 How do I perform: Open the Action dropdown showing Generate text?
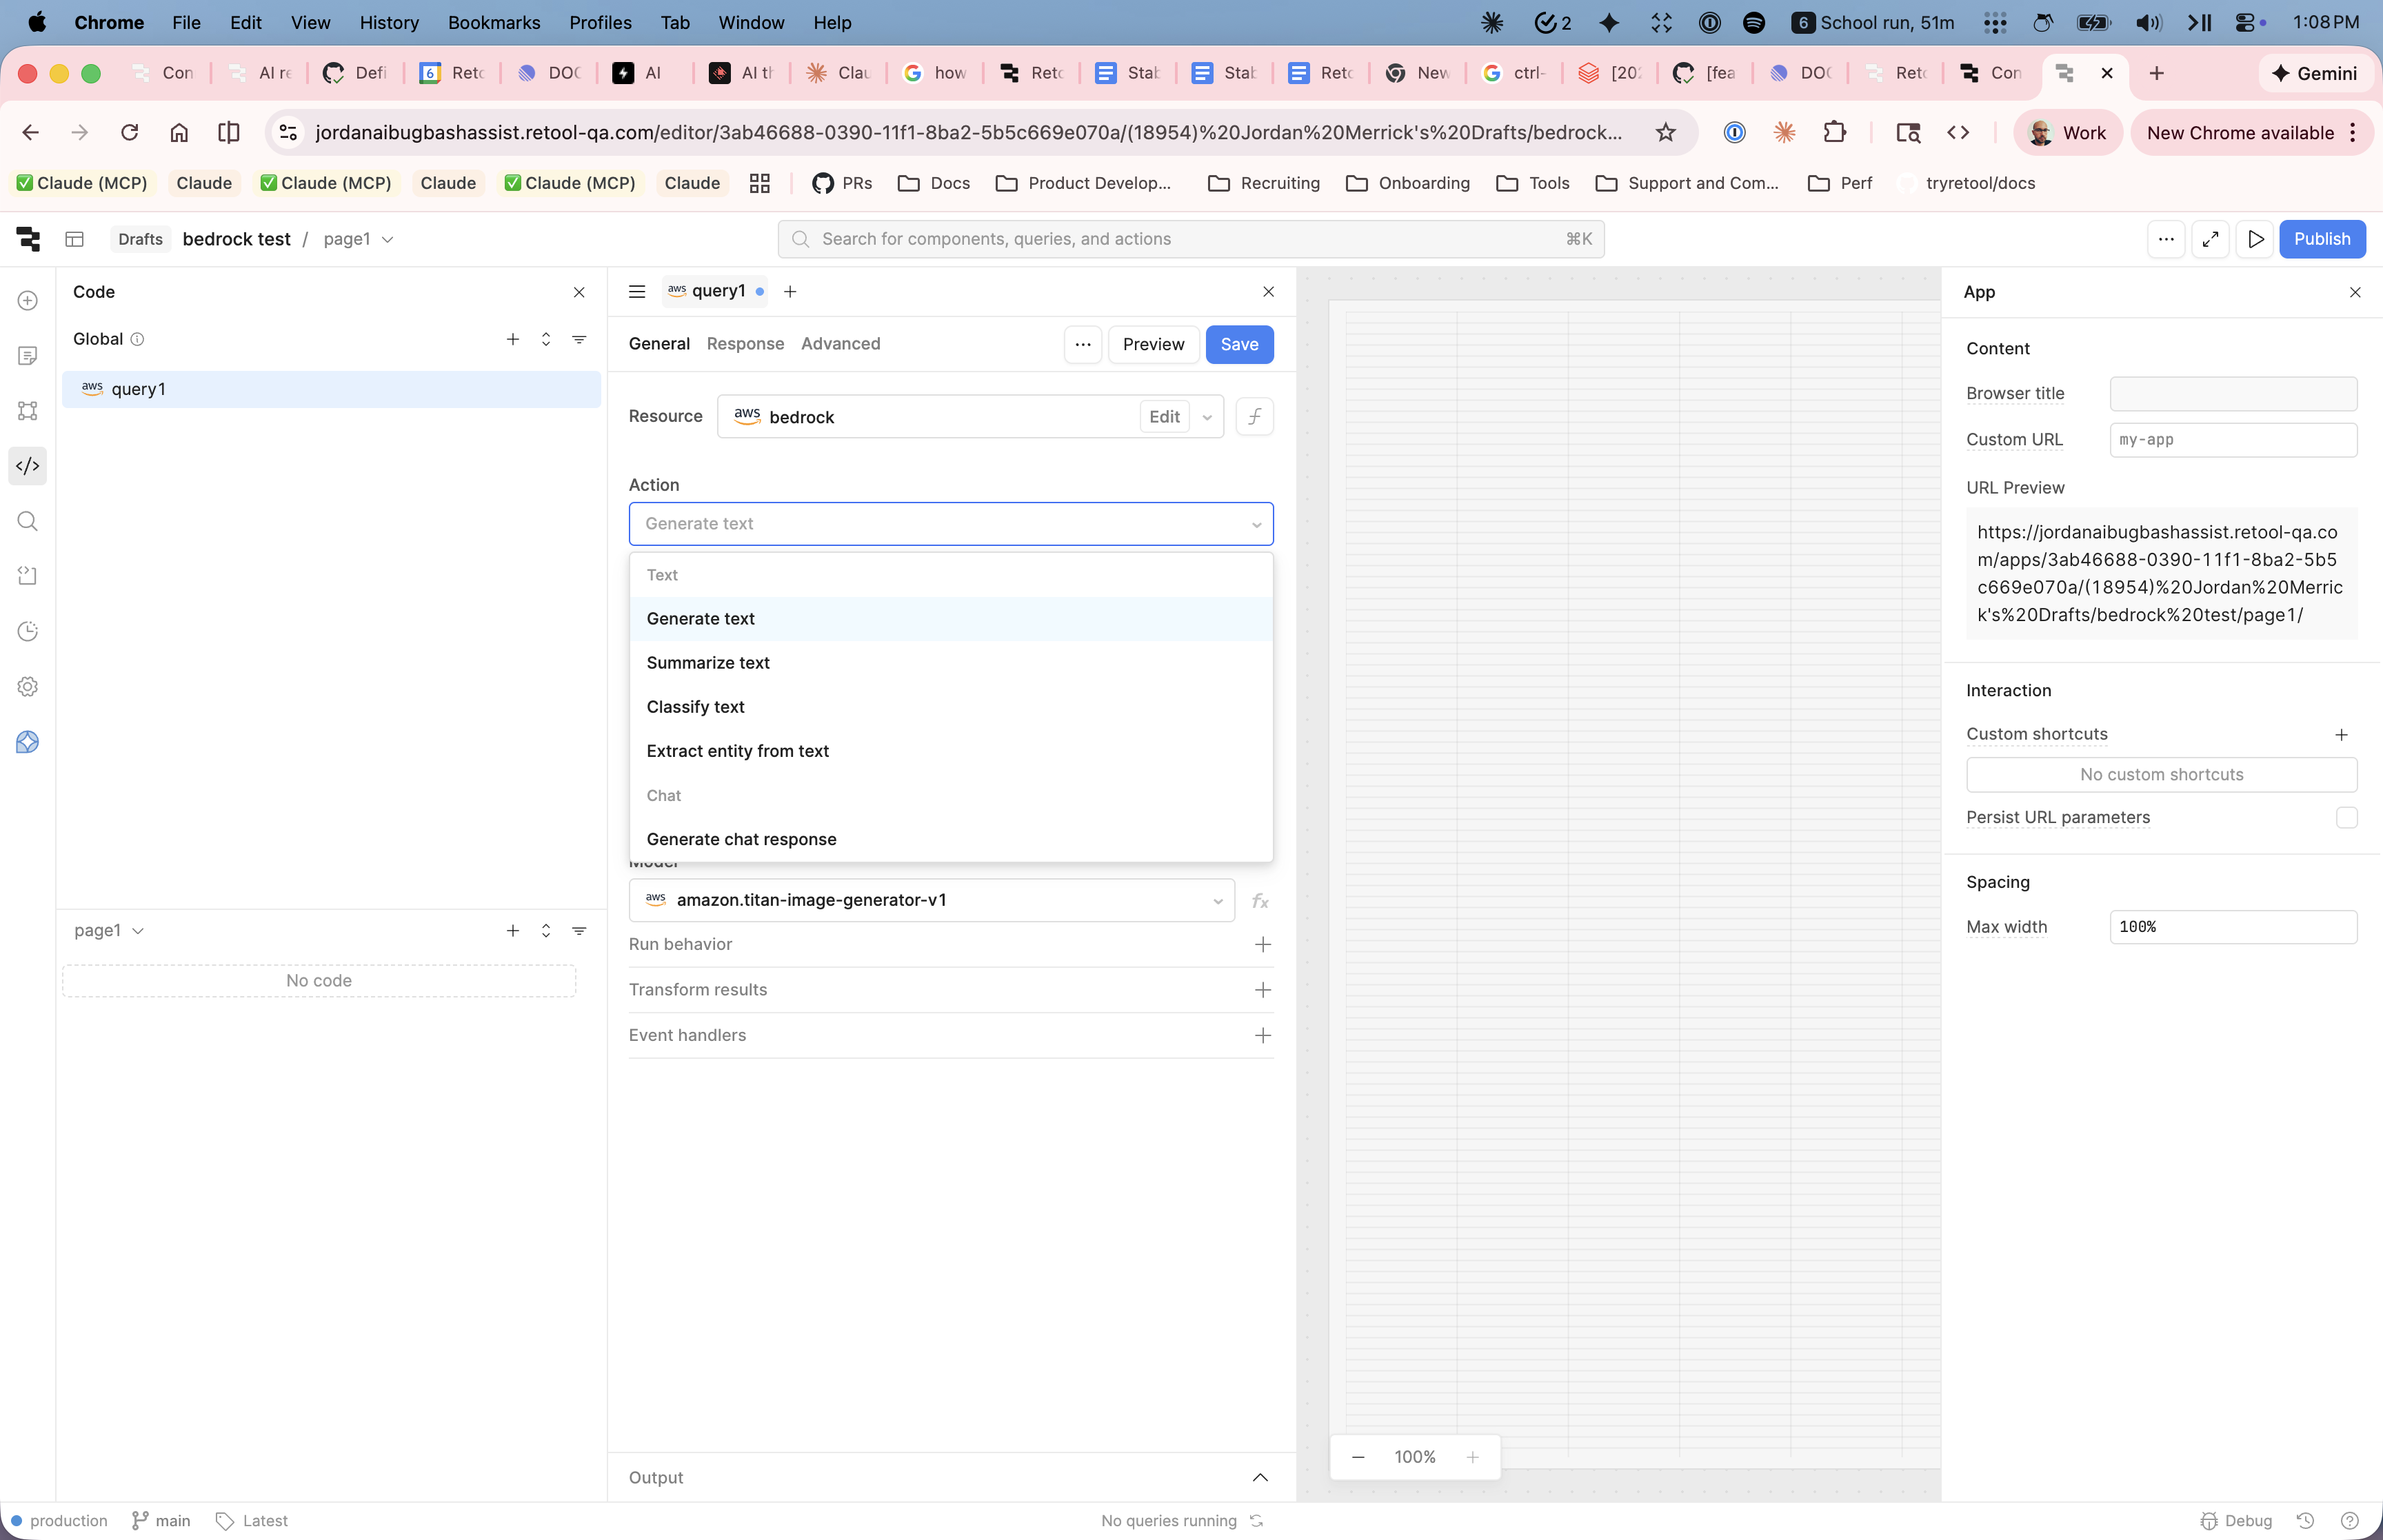click(949, 523)
